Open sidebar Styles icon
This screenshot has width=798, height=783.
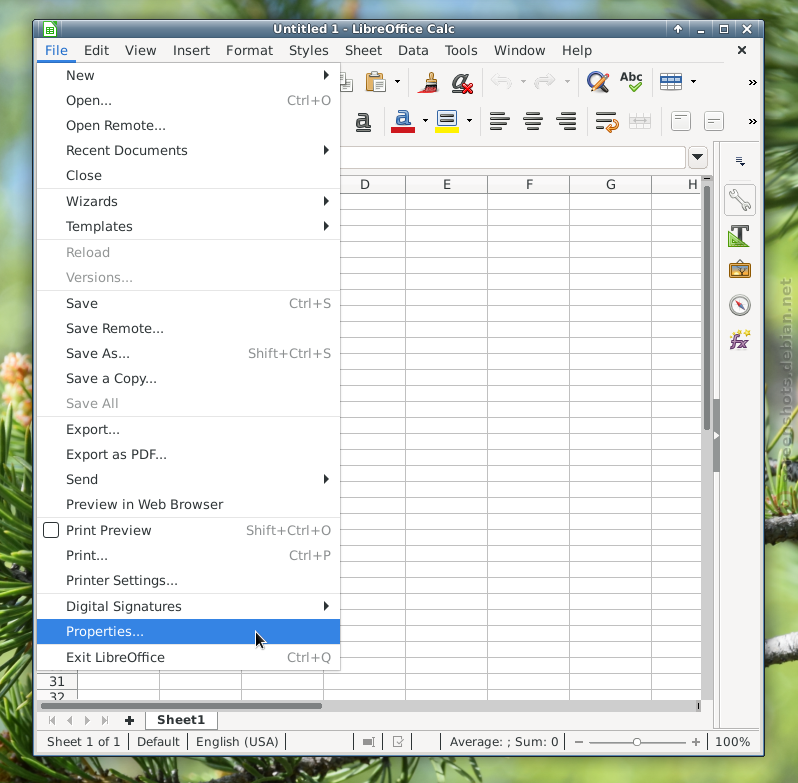click(x=739, y=236)
